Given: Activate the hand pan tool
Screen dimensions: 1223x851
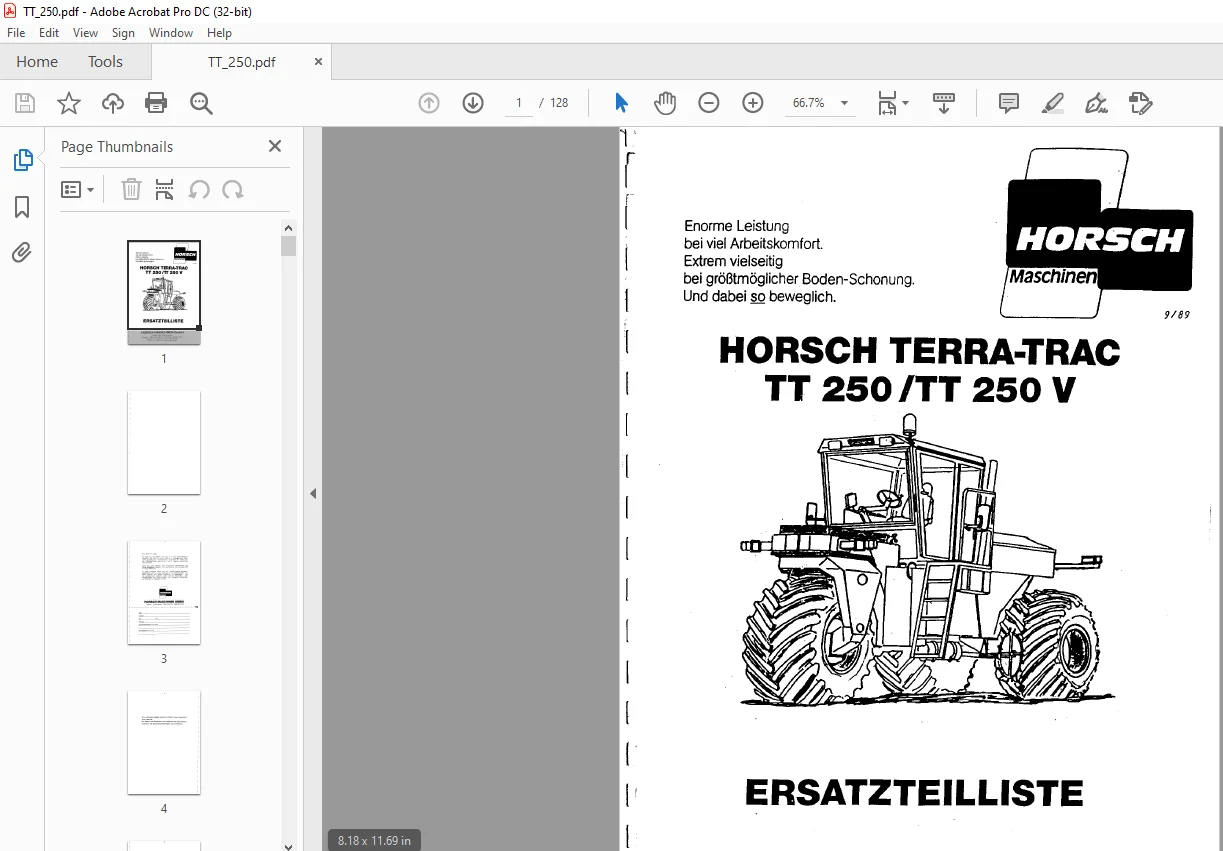Looking at the screenshot, I should tap(665, 103).
